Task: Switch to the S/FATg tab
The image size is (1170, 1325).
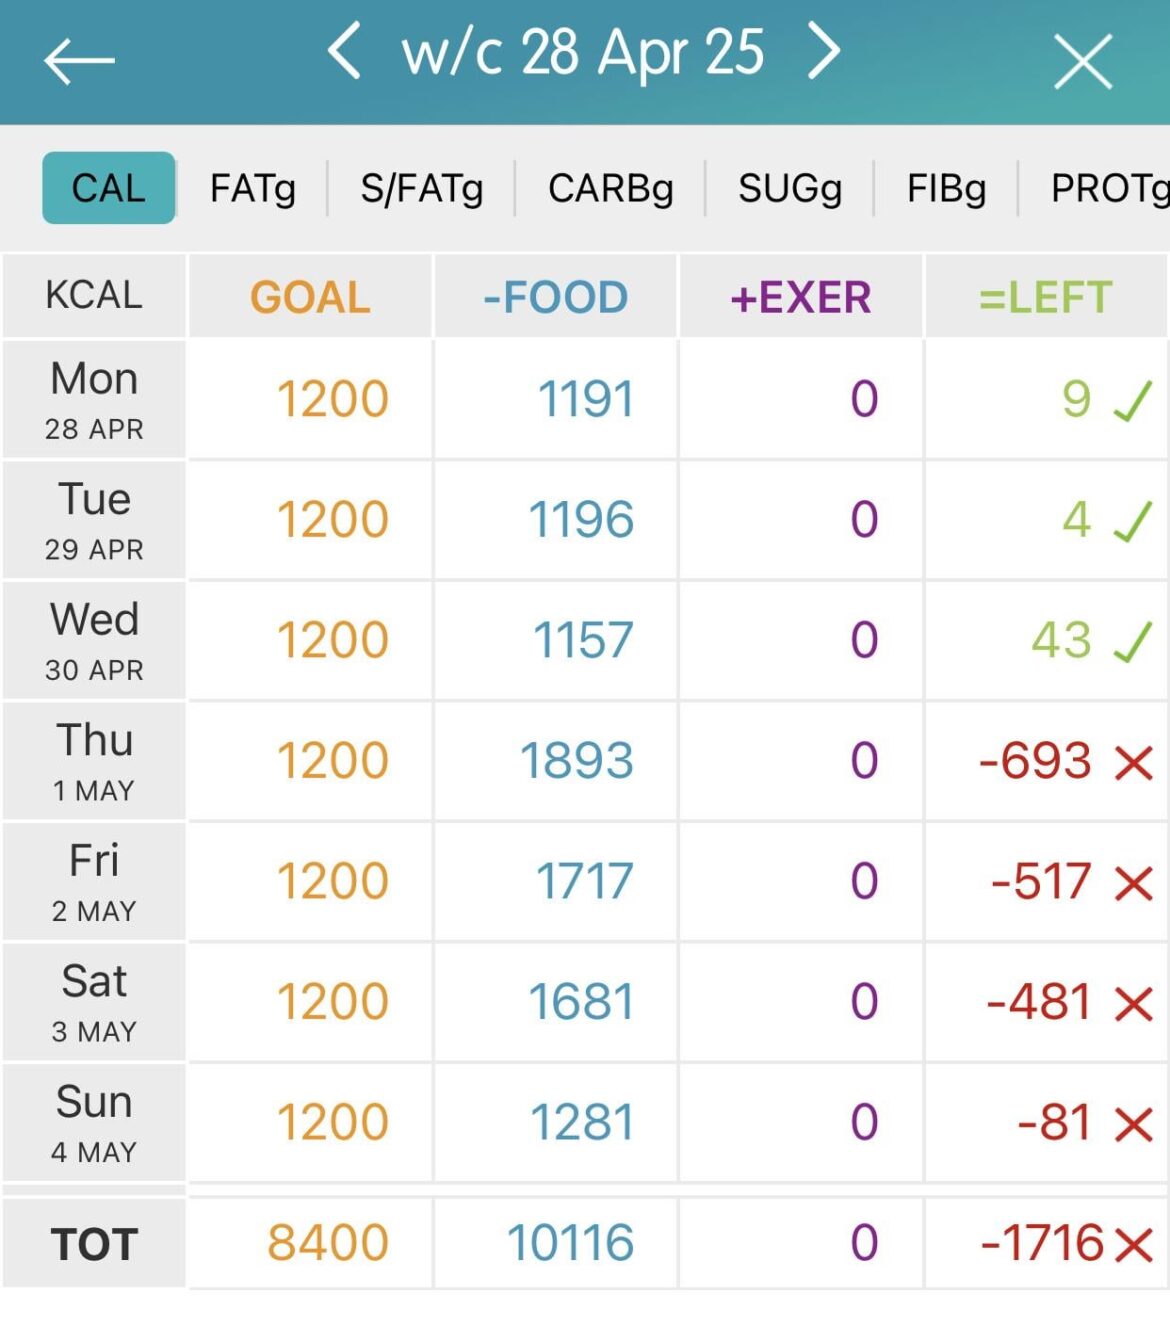Action: pos(421,188)
